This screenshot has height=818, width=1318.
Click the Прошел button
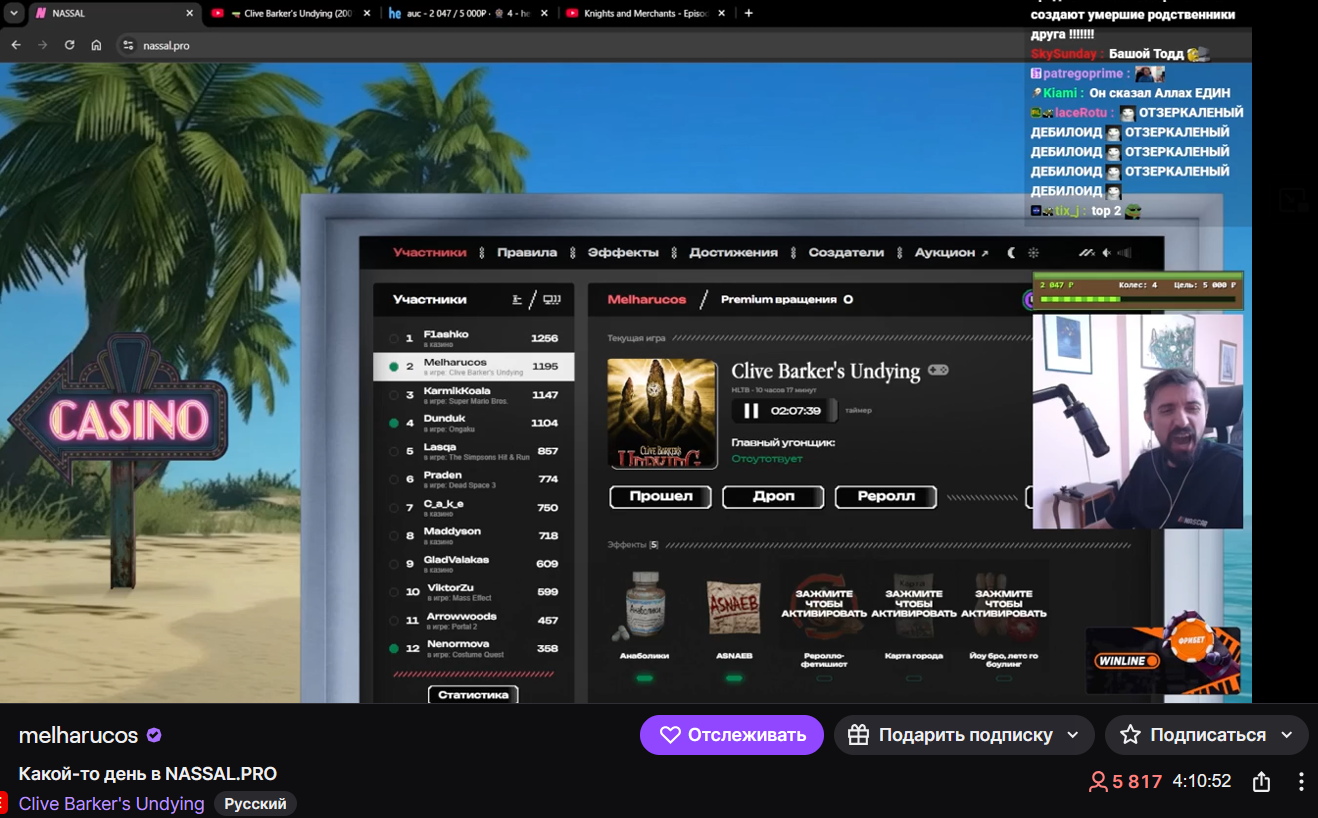coord(660,497)
